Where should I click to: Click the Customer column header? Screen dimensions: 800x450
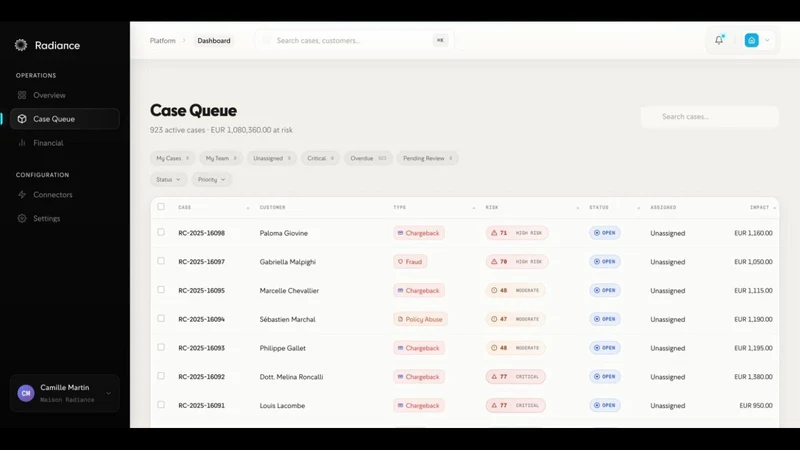[272, 208]
